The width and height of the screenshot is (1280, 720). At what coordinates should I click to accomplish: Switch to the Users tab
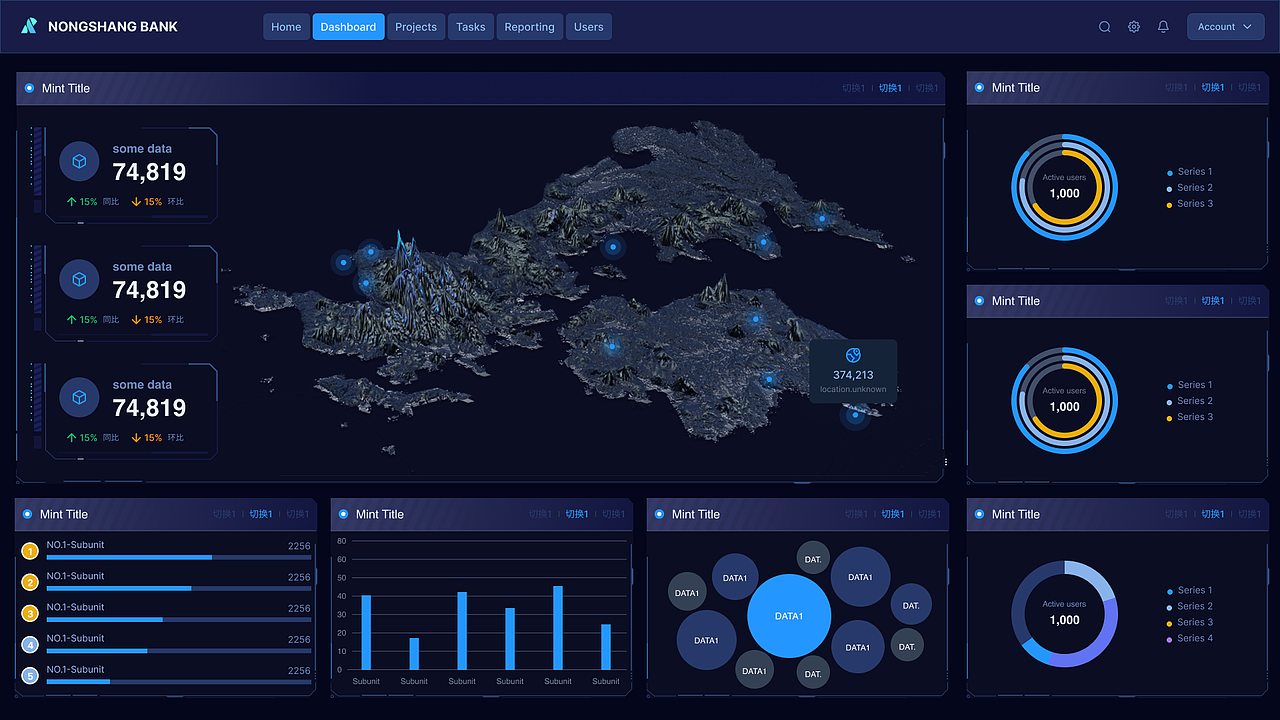589,27
